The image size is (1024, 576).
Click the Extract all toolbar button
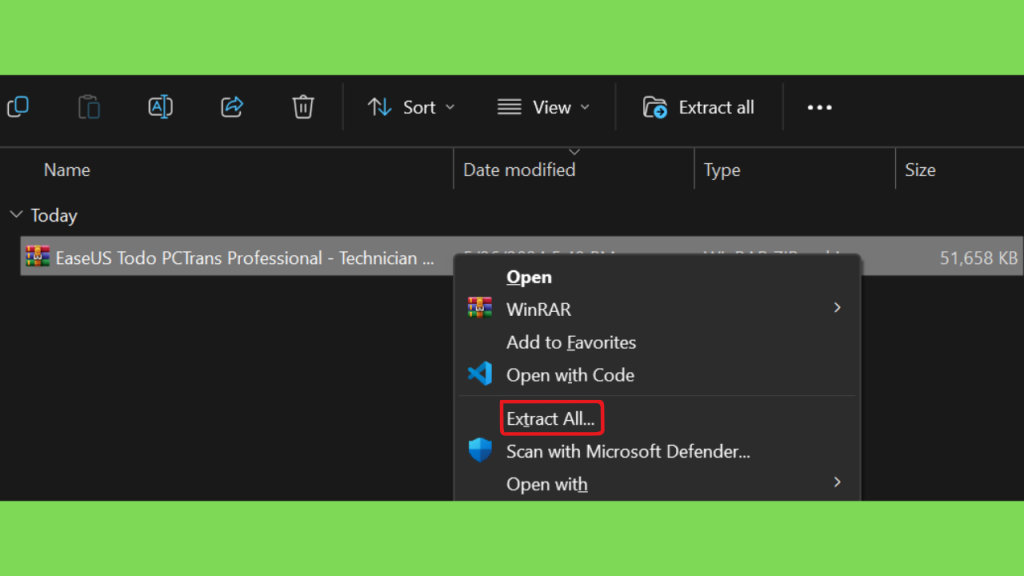698,107
